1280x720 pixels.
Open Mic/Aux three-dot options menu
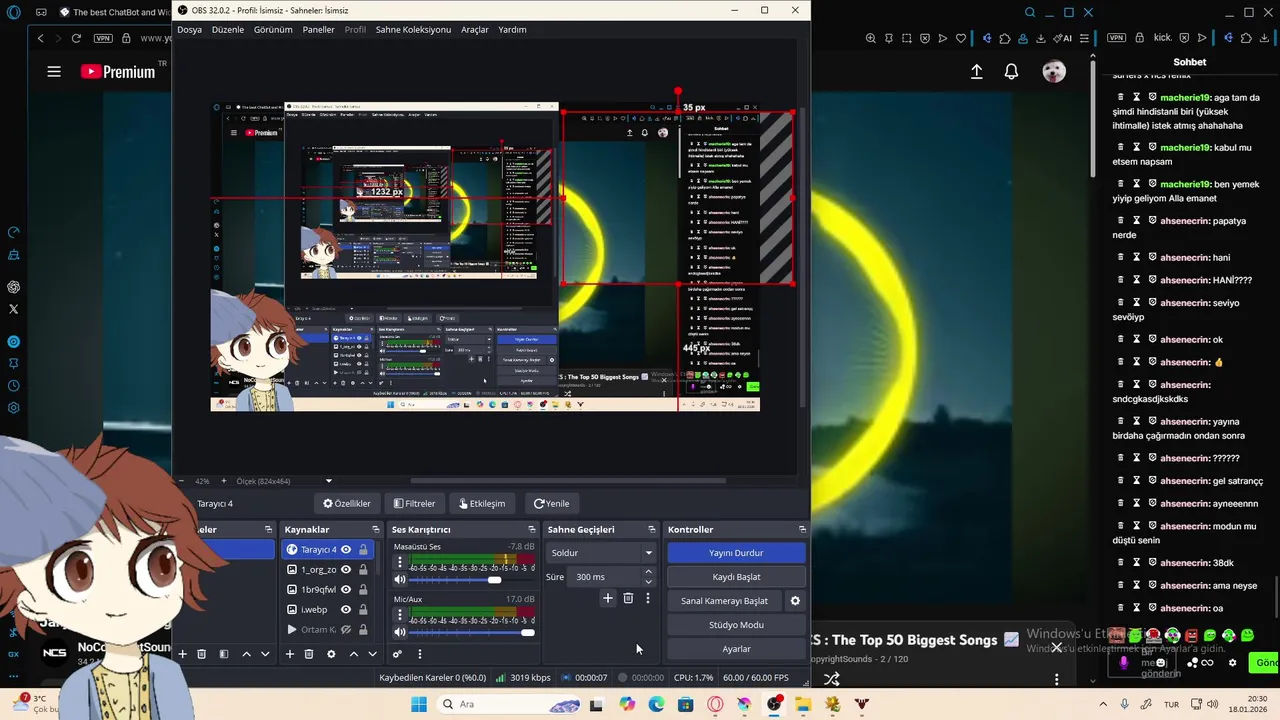pos(400,614)
